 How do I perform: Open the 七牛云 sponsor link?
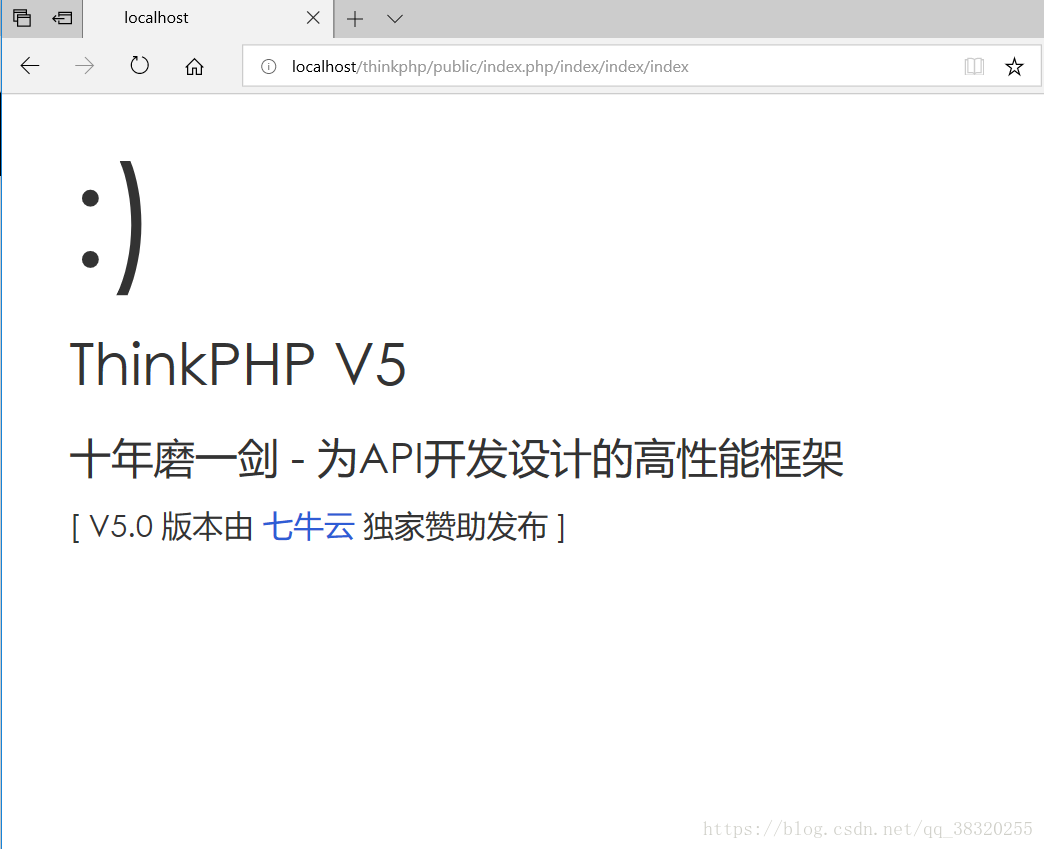pyautogui.click(x=308, y=527)
